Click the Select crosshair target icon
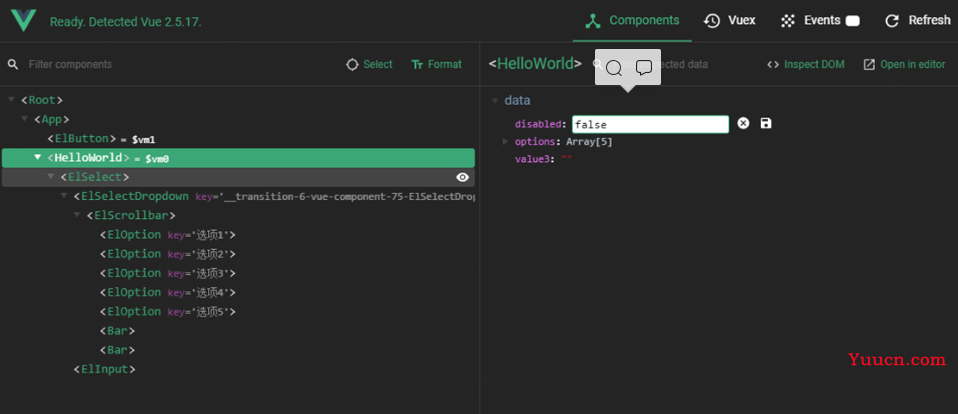The height and width of the screenshot is (414, 958). pyautogui.click(x=353, y=64)
